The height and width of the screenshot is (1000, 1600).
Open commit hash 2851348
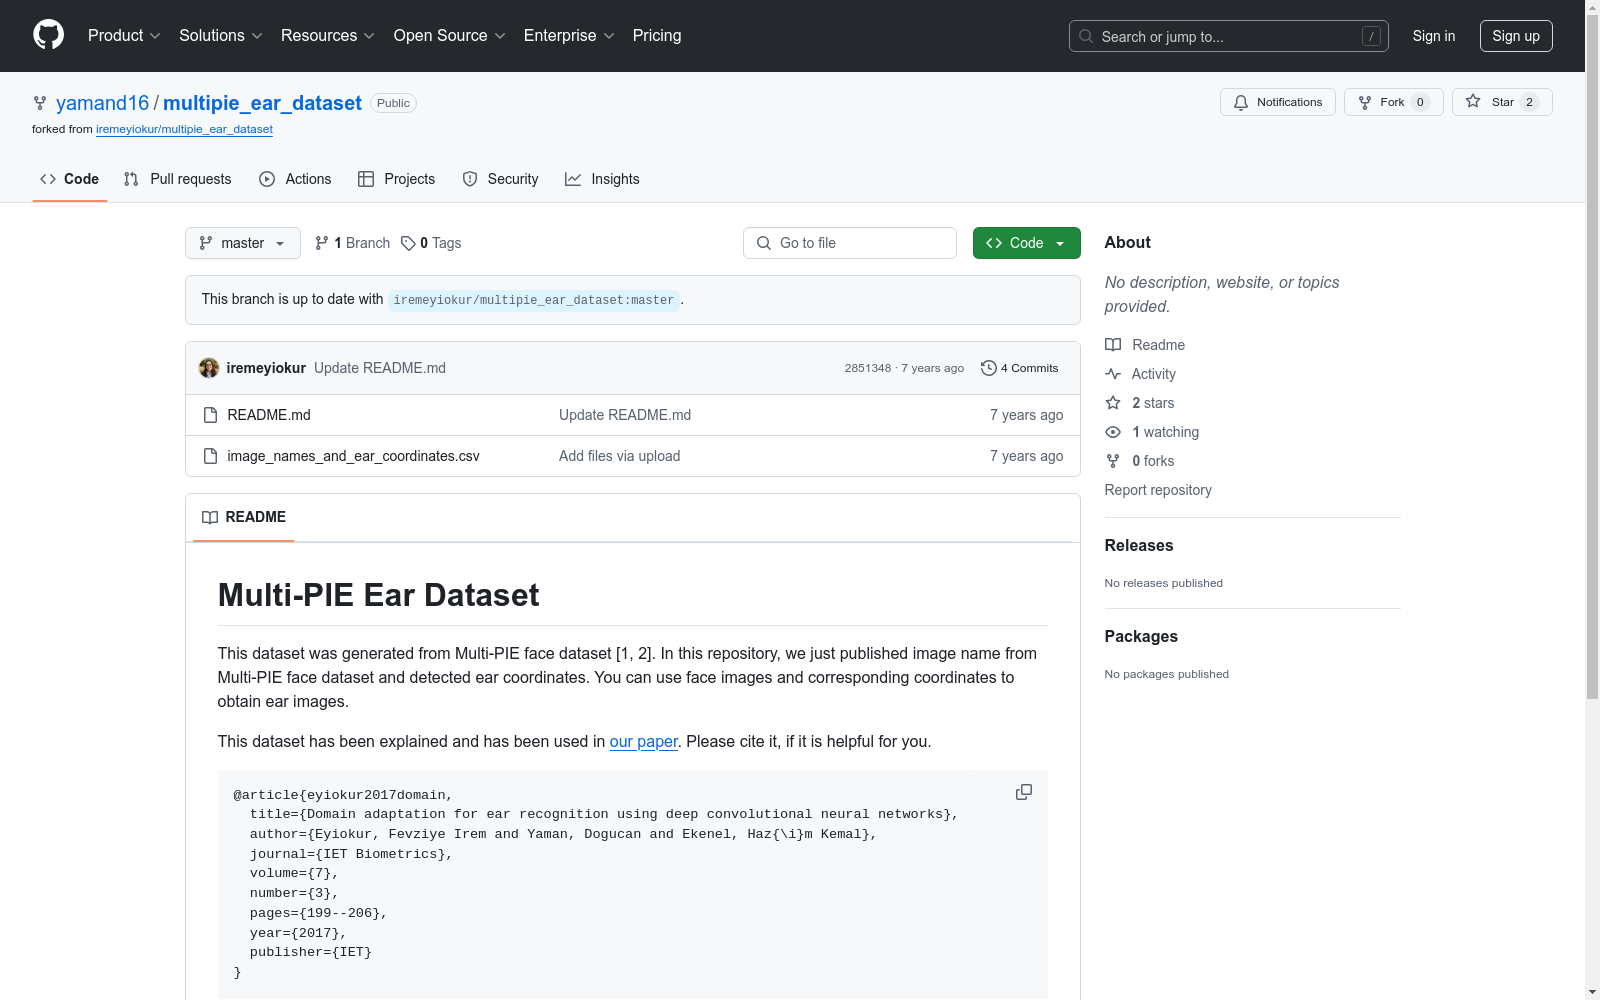click(x=867, y=368)
